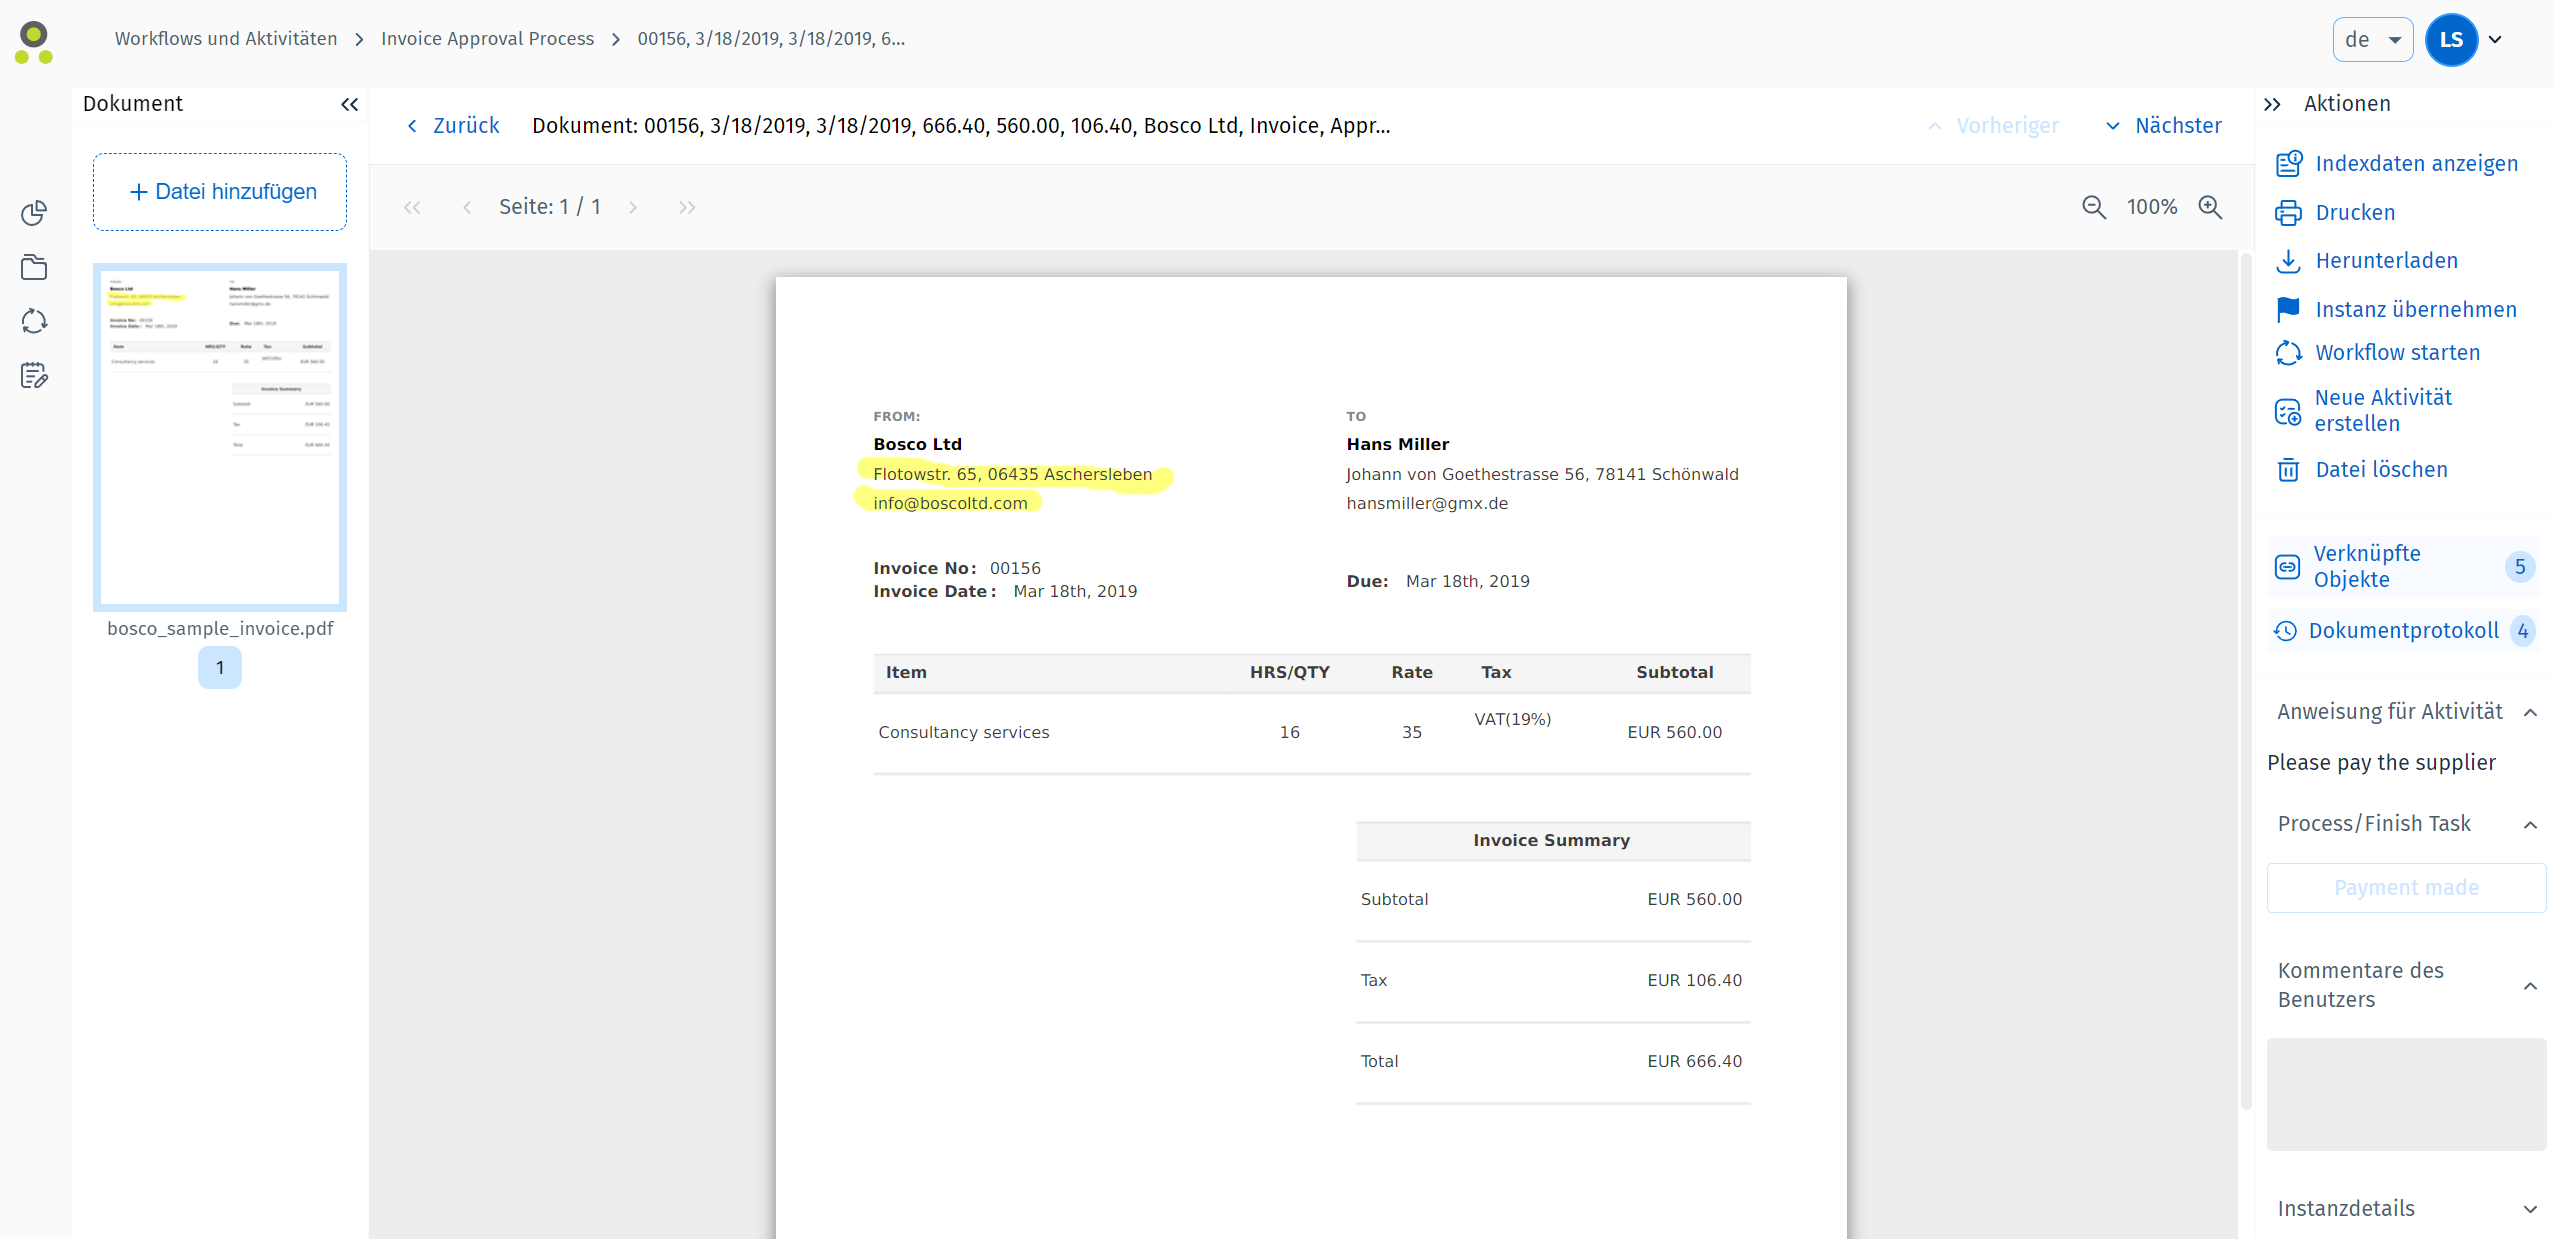Zoom in on the document

point(2210,207)
